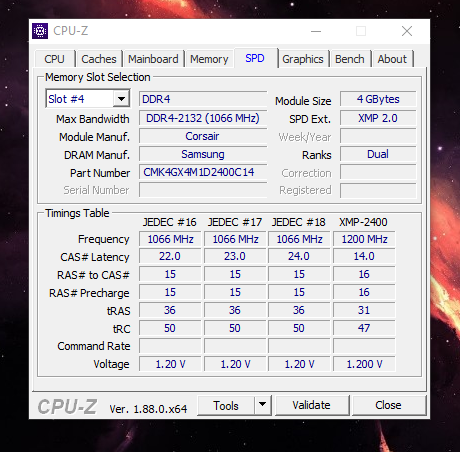Open the Caches tab
This screenshot has height=452, width=460.
pyautogui.click(x=99, y=59)
